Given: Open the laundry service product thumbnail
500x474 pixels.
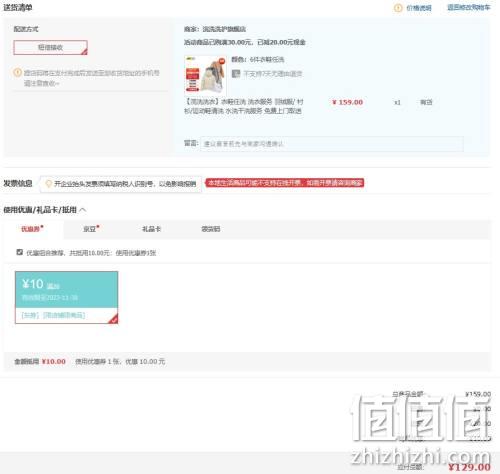Looking at the screenshot, I should pos(205,75).
